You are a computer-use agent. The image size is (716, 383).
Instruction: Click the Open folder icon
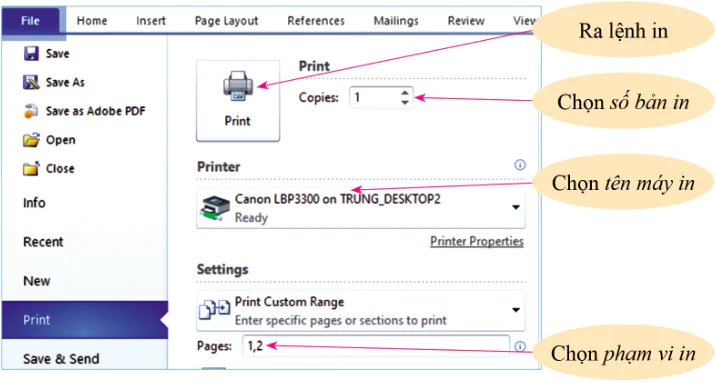point(31,140)
